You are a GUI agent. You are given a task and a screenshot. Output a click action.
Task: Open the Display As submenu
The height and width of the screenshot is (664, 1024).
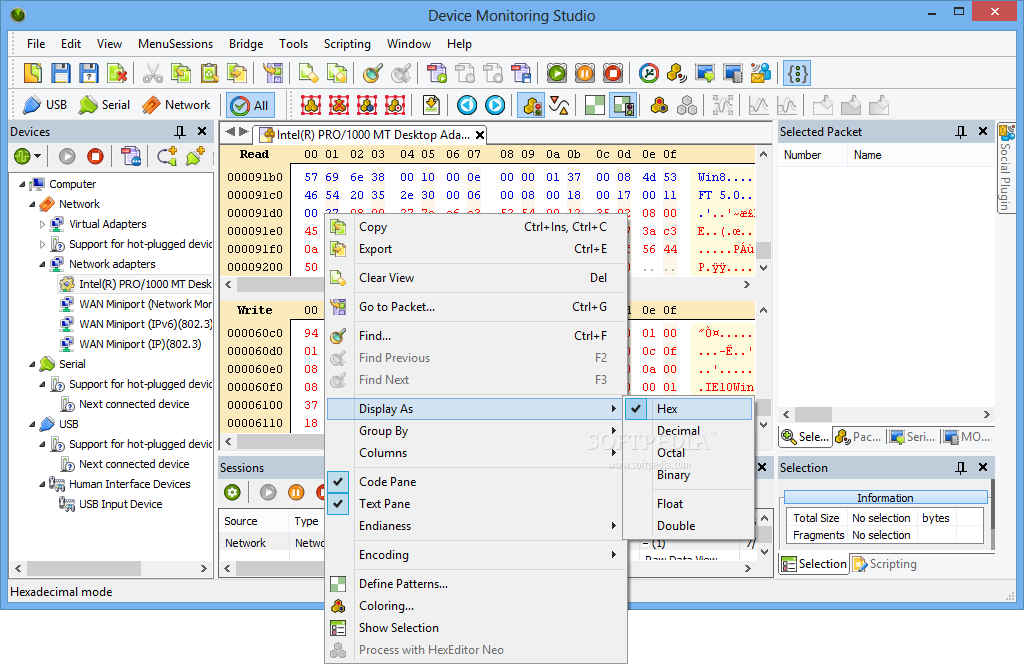click(477, 409)
